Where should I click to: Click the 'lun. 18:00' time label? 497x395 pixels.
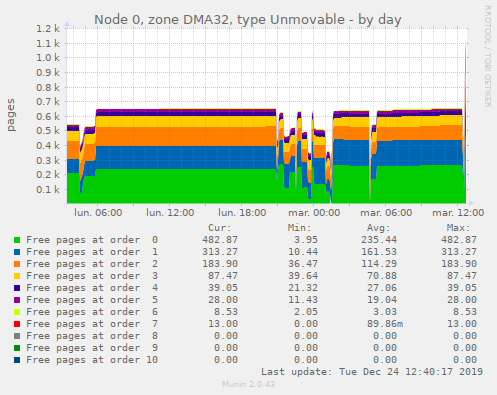[x=242, y=213]
